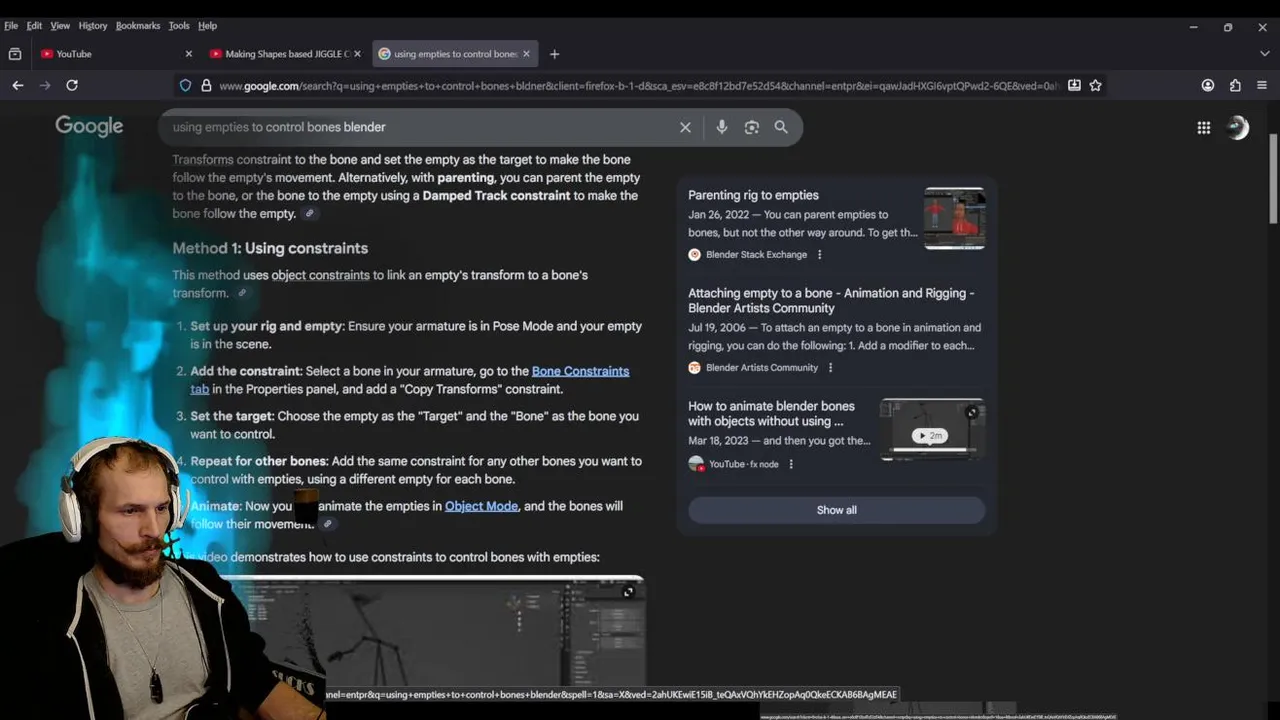Open the Bone Constraints tab link
This screenshot has height=720, width=1280.
[580, 371]
